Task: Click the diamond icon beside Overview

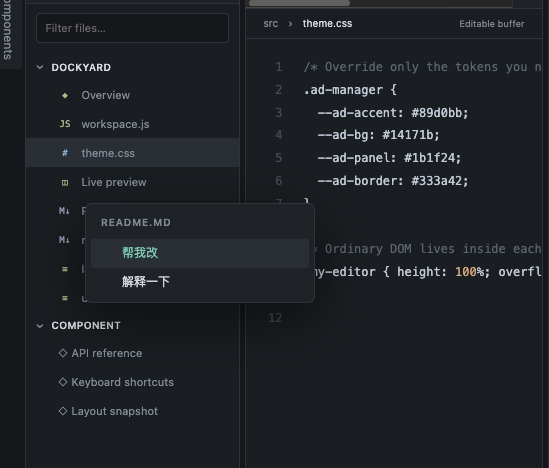Action: [65, 95]
